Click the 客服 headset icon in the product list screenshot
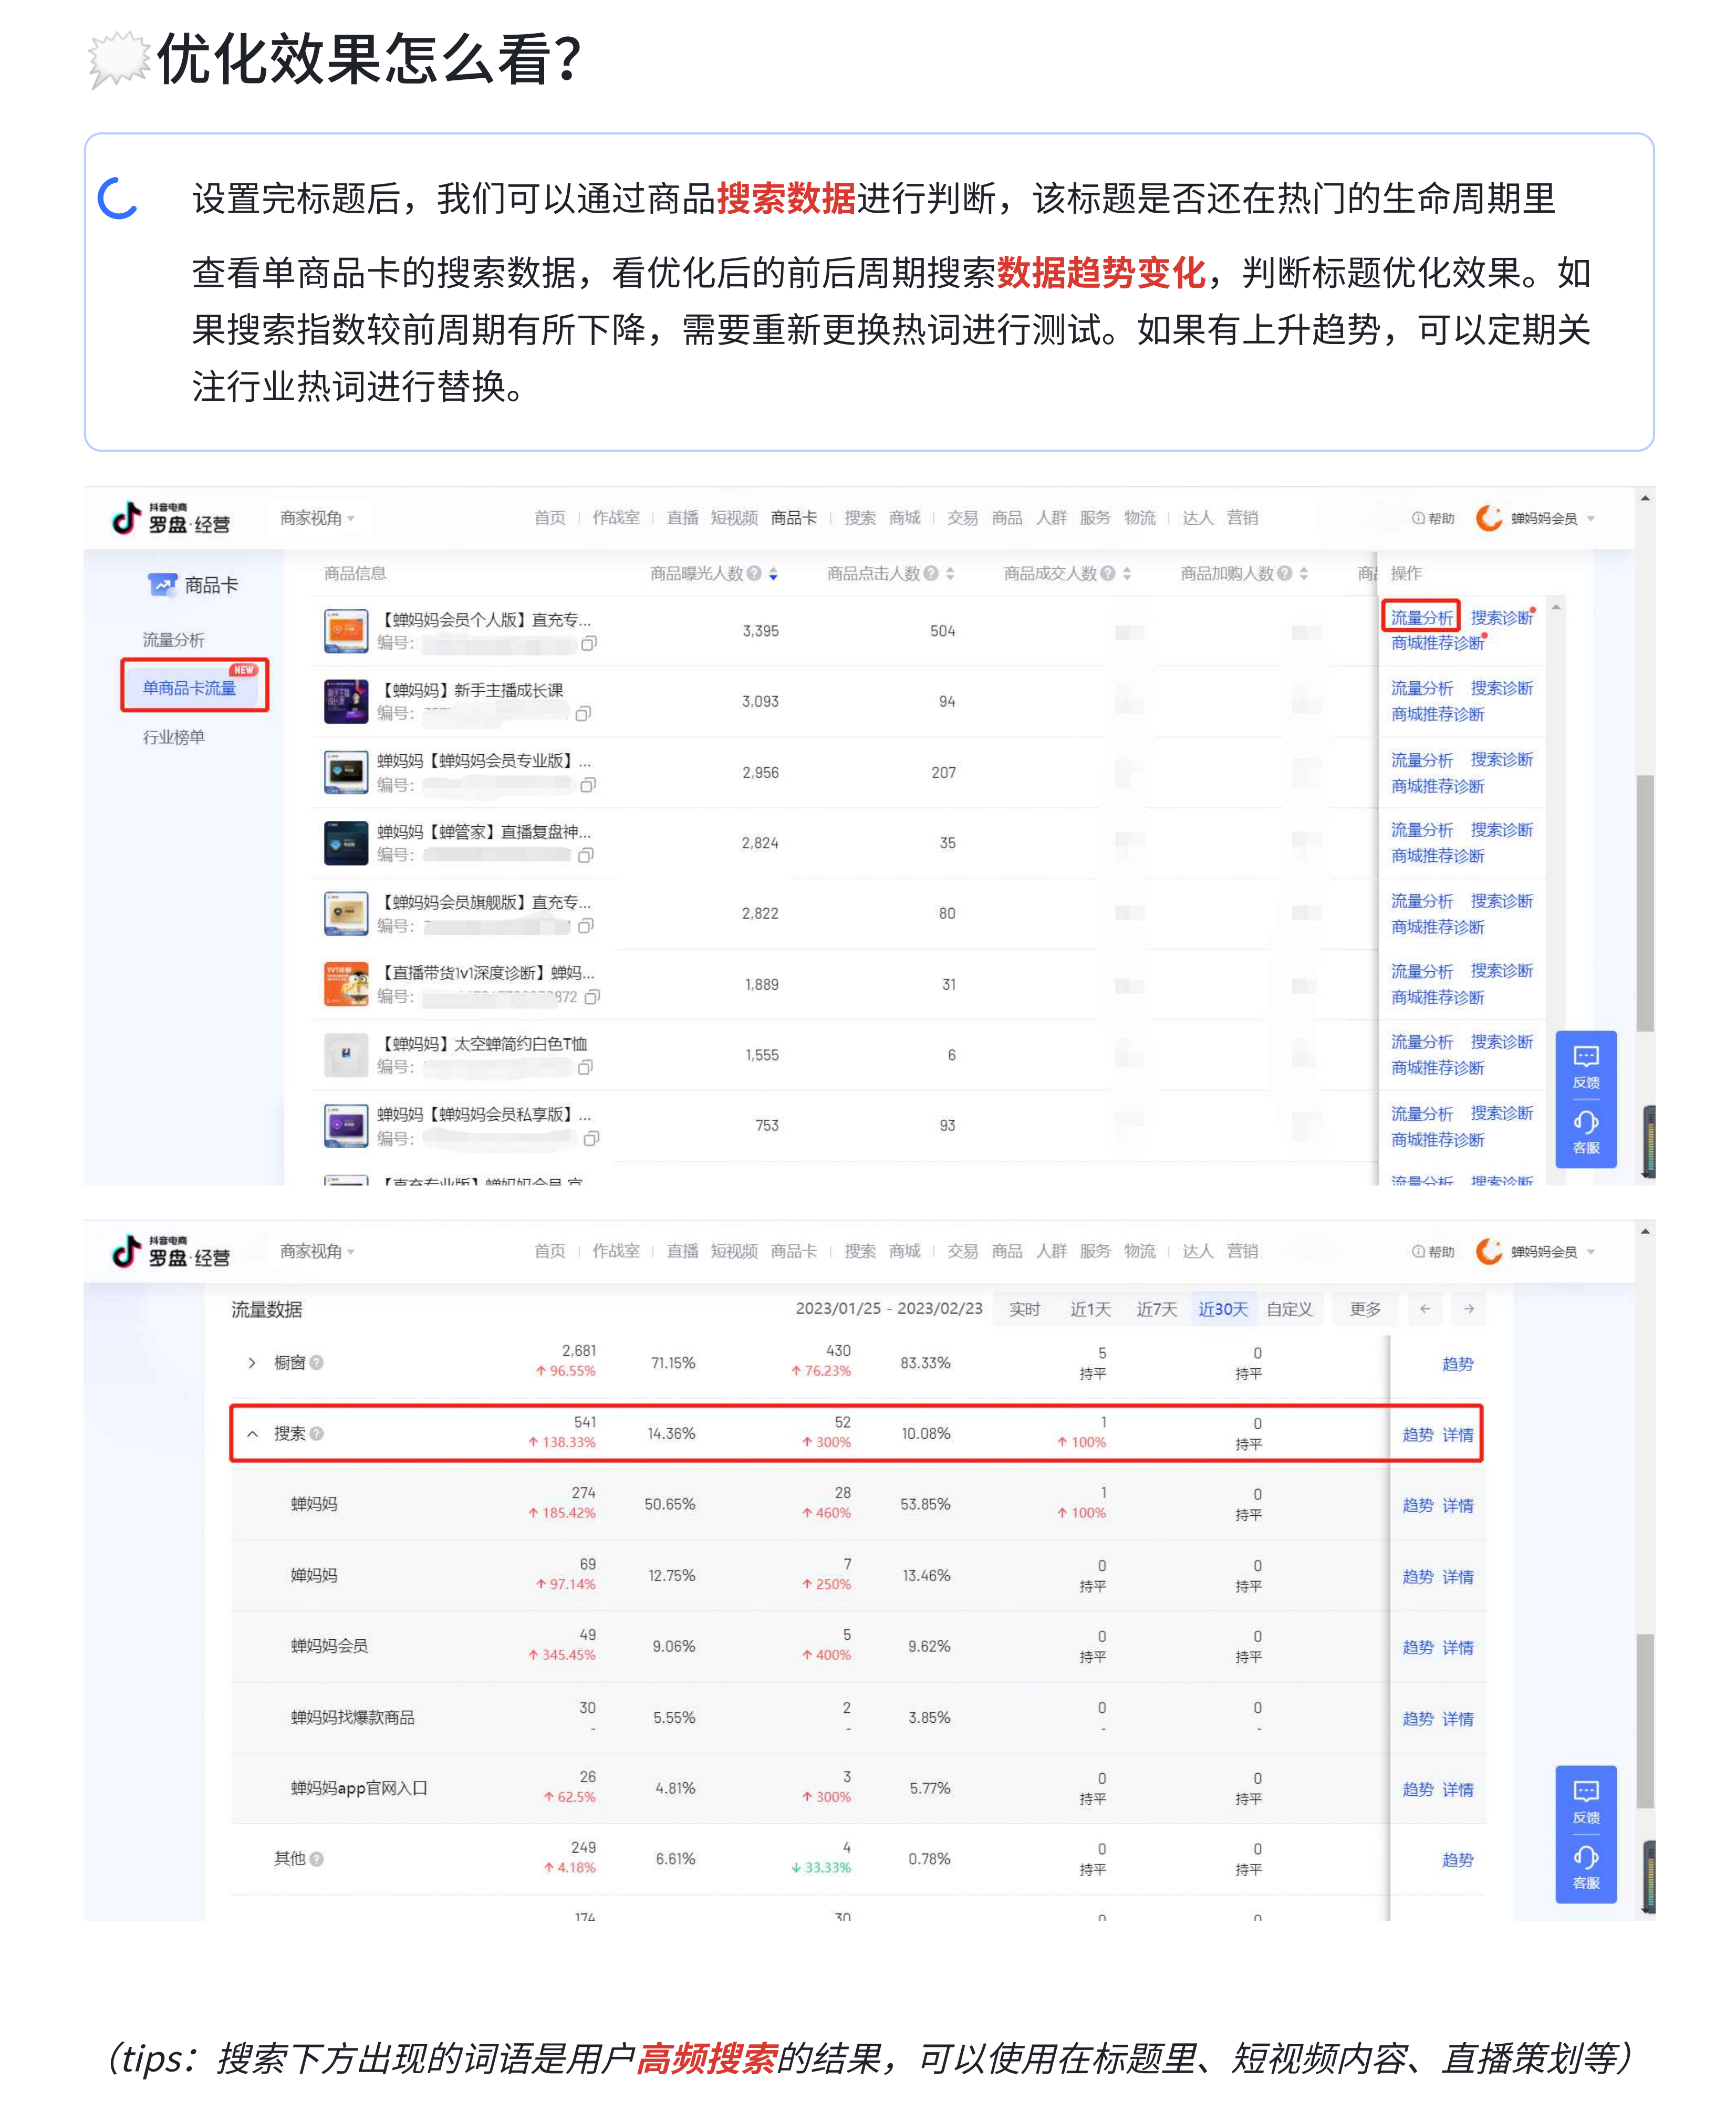 (x=1586, y=1122)
